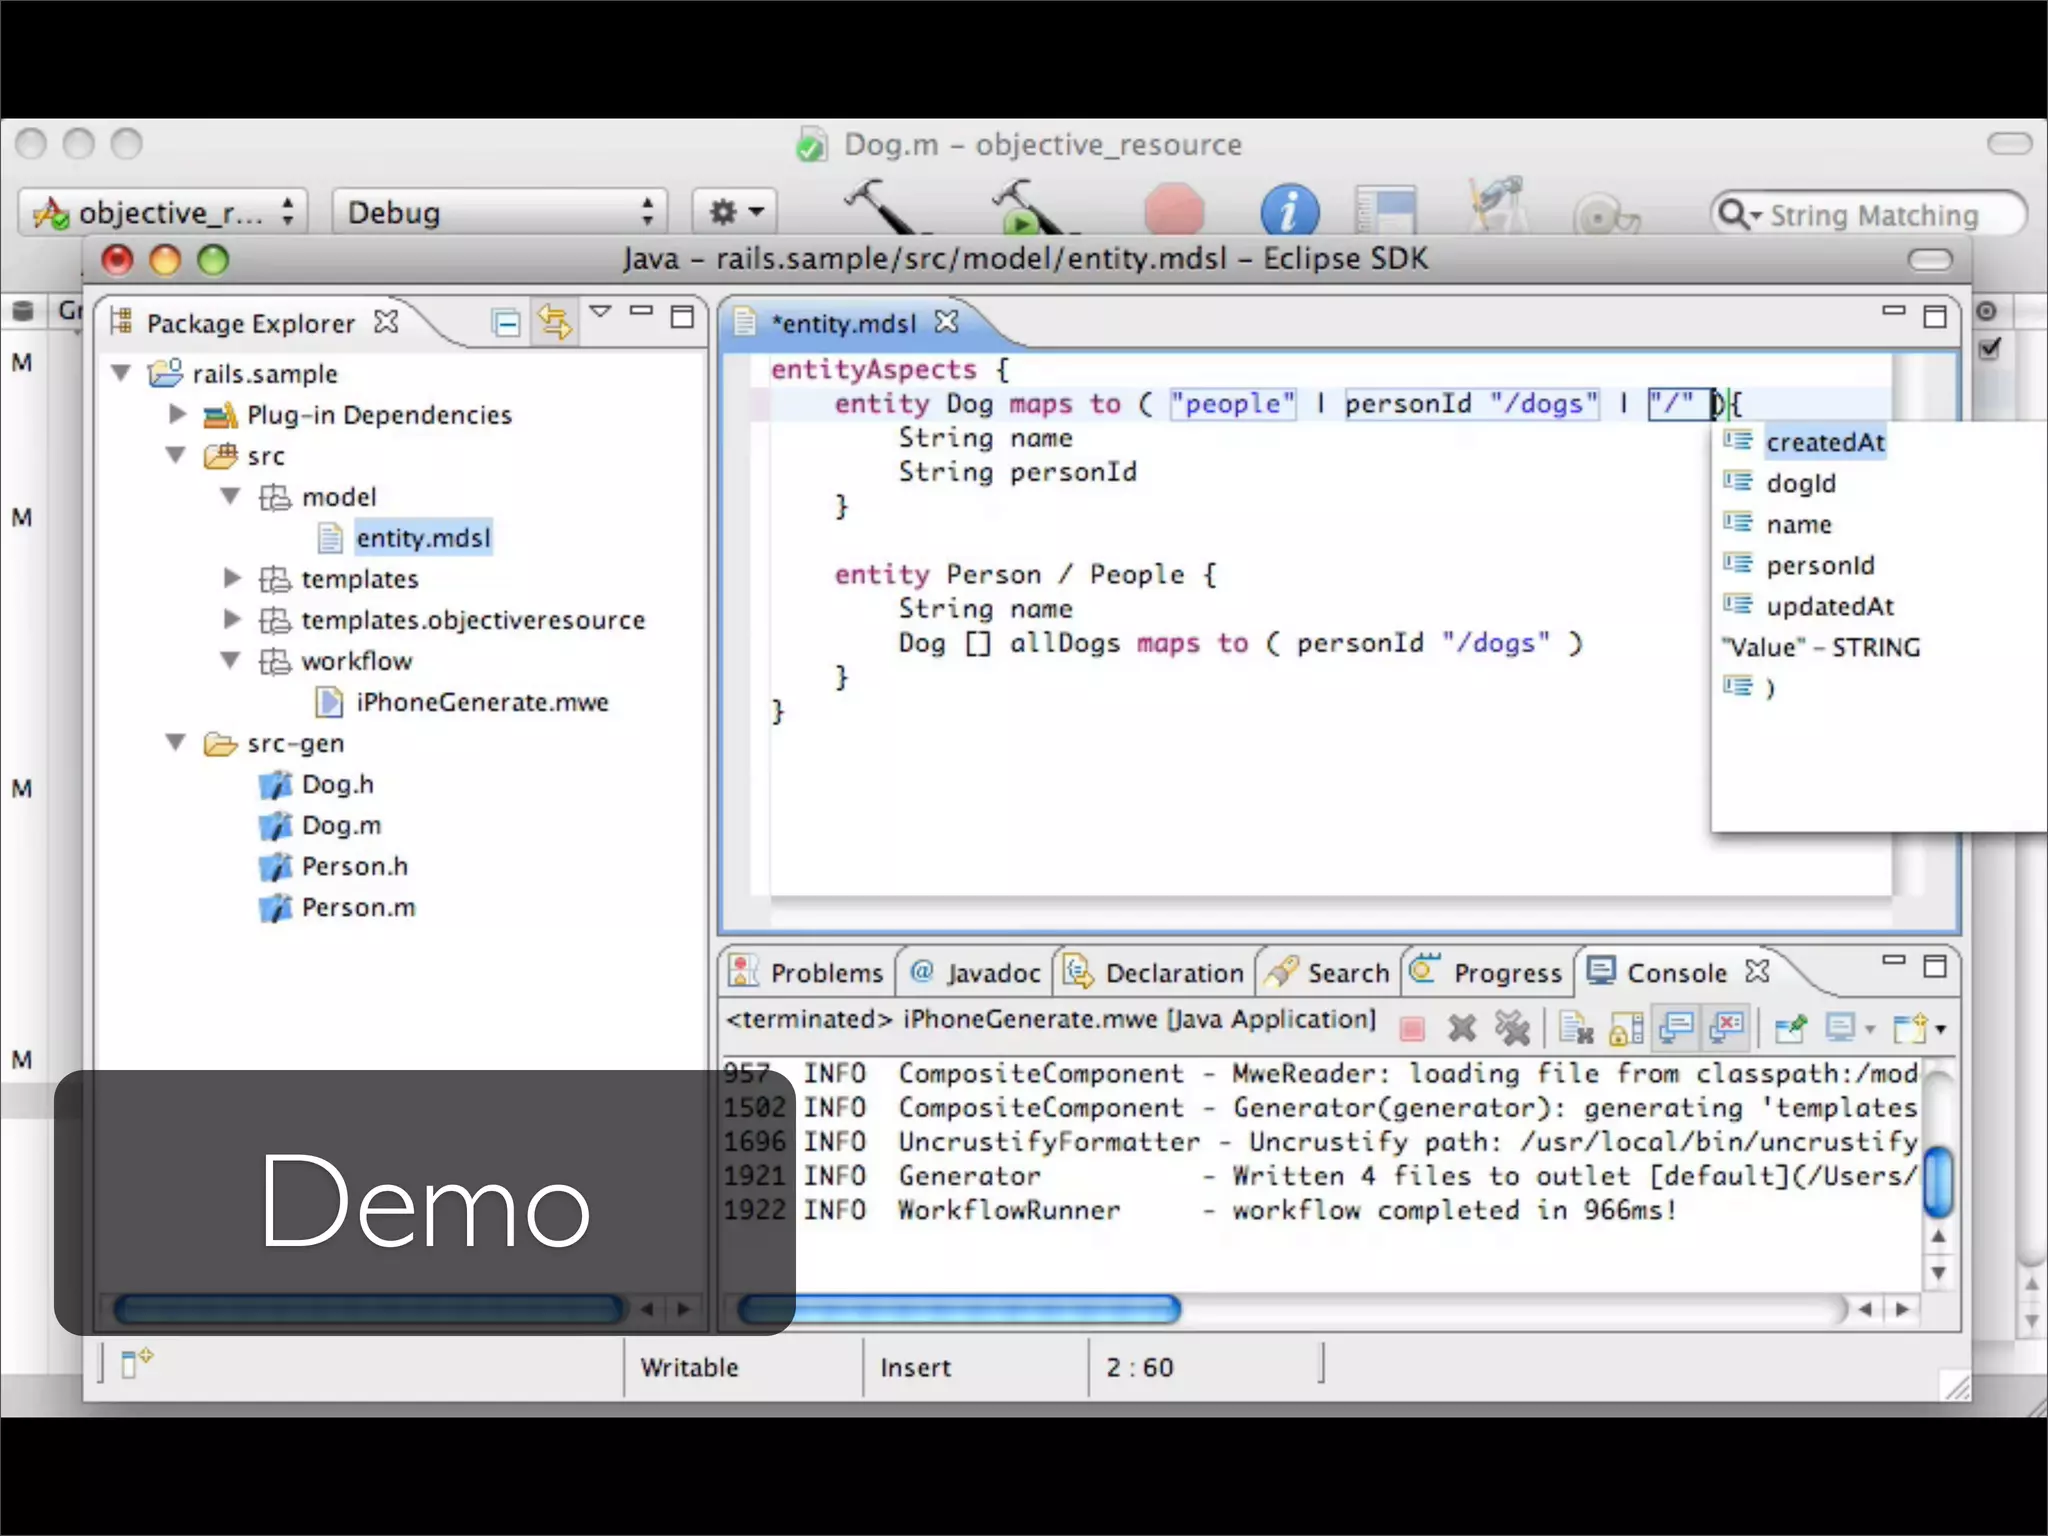Screen dimensions: 2048x1536
Task: Click the Editor layout icon in Xcode toolbar
Action: (1386, 210)
